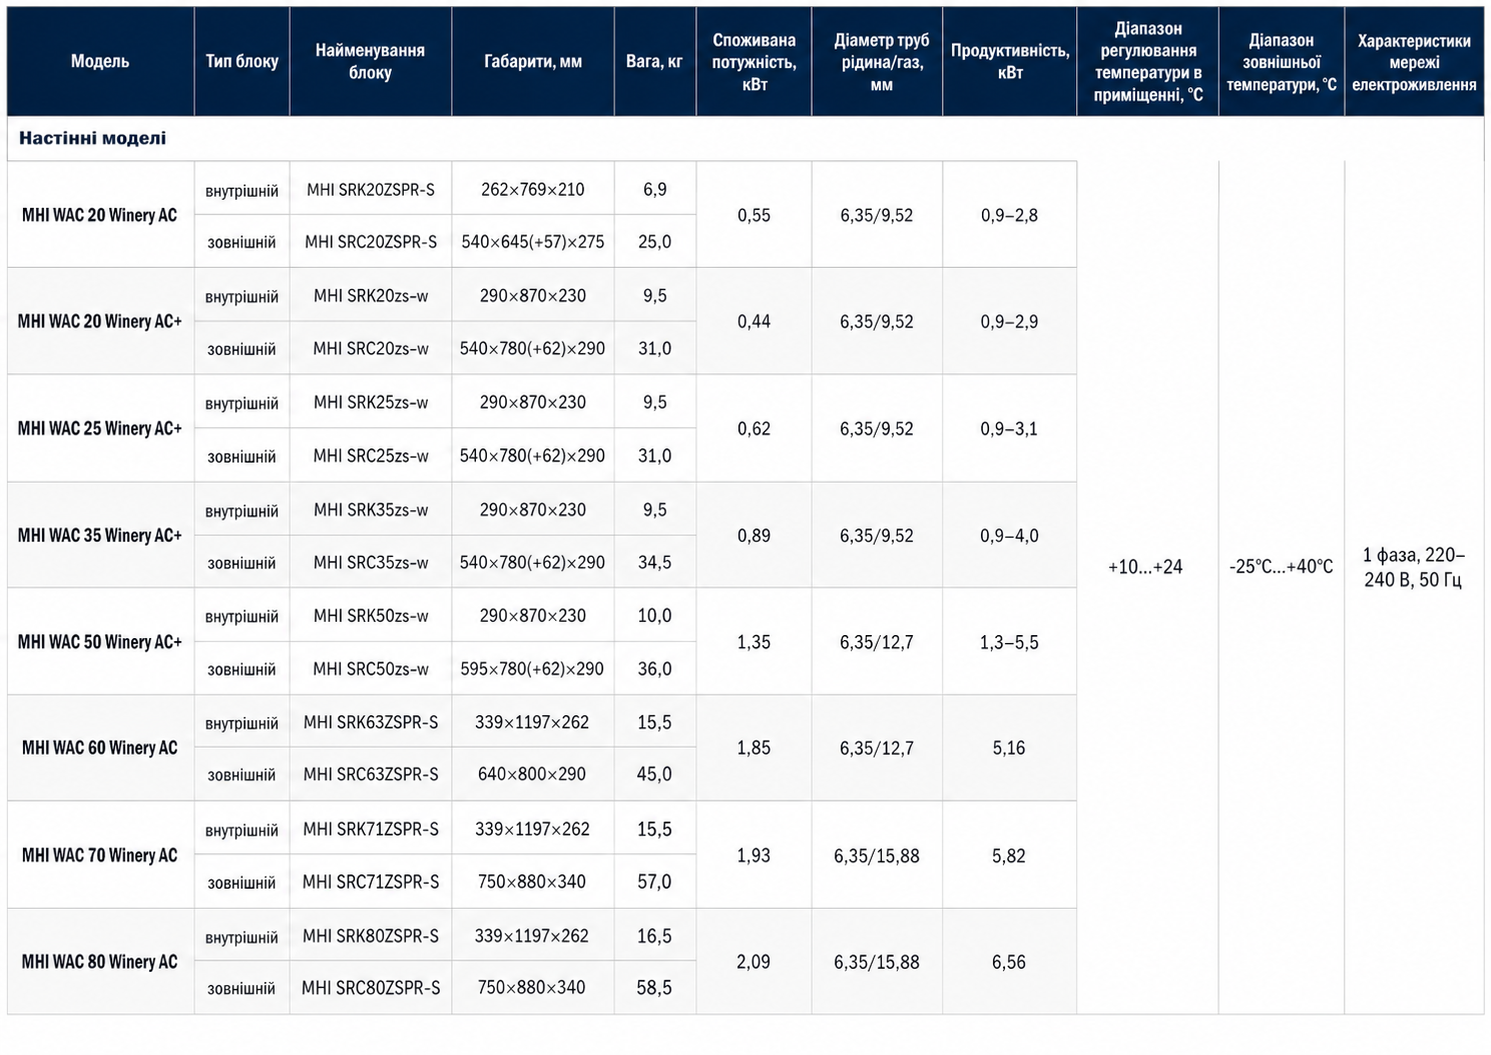Image resolution: width=1491 pixels, height=1055 pixels.
Task: Select weight value '58,5'
Action: (655, 988)
